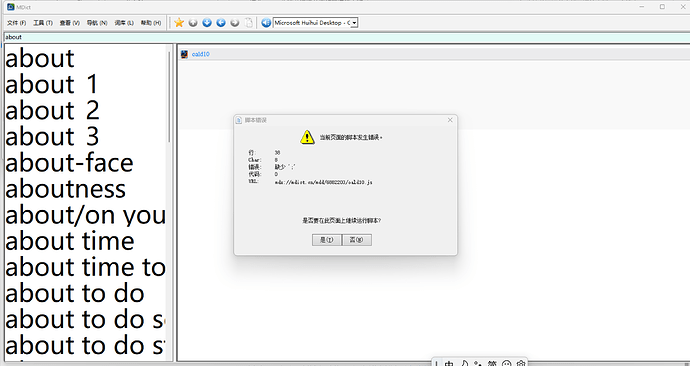The width and height of the screenshot is (690, 366).
Task: Click the speaker pronunciation icon
Action: [x=266, y=23]
